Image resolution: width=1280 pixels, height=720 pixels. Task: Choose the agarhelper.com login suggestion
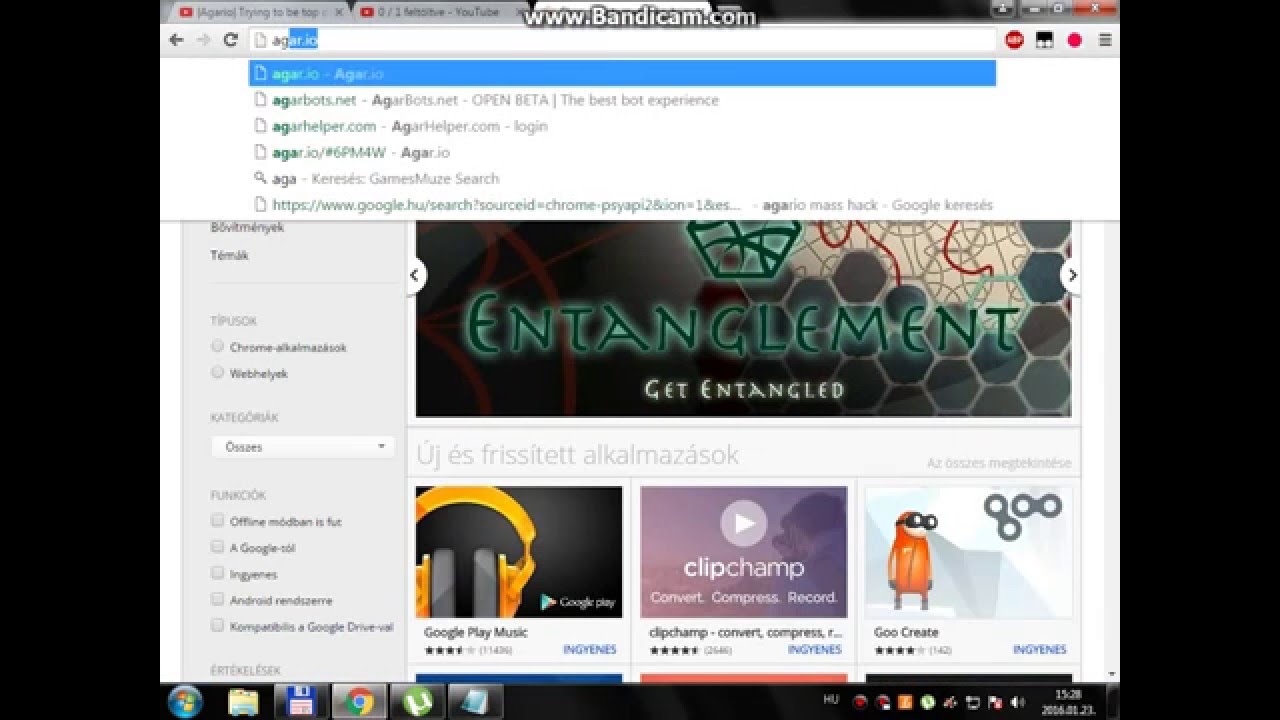(x=622, y=126)
